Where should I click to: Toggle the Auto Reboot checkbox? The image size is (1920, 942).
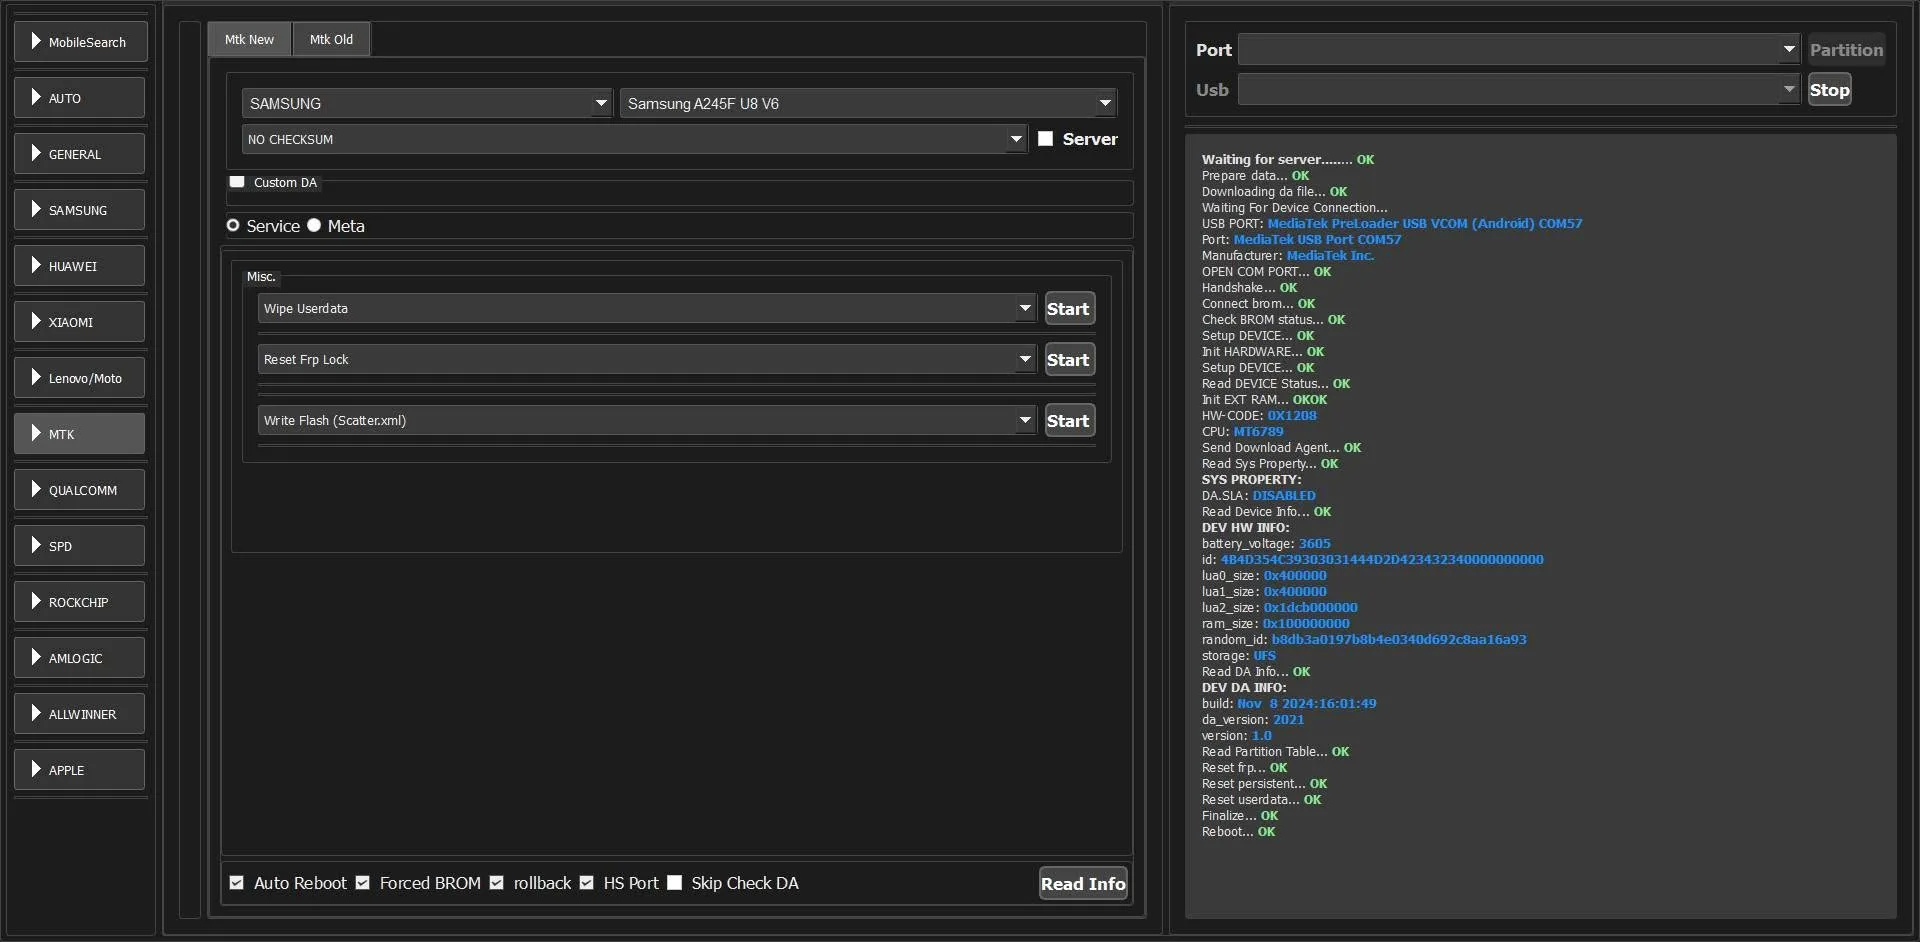pos(237,883)
